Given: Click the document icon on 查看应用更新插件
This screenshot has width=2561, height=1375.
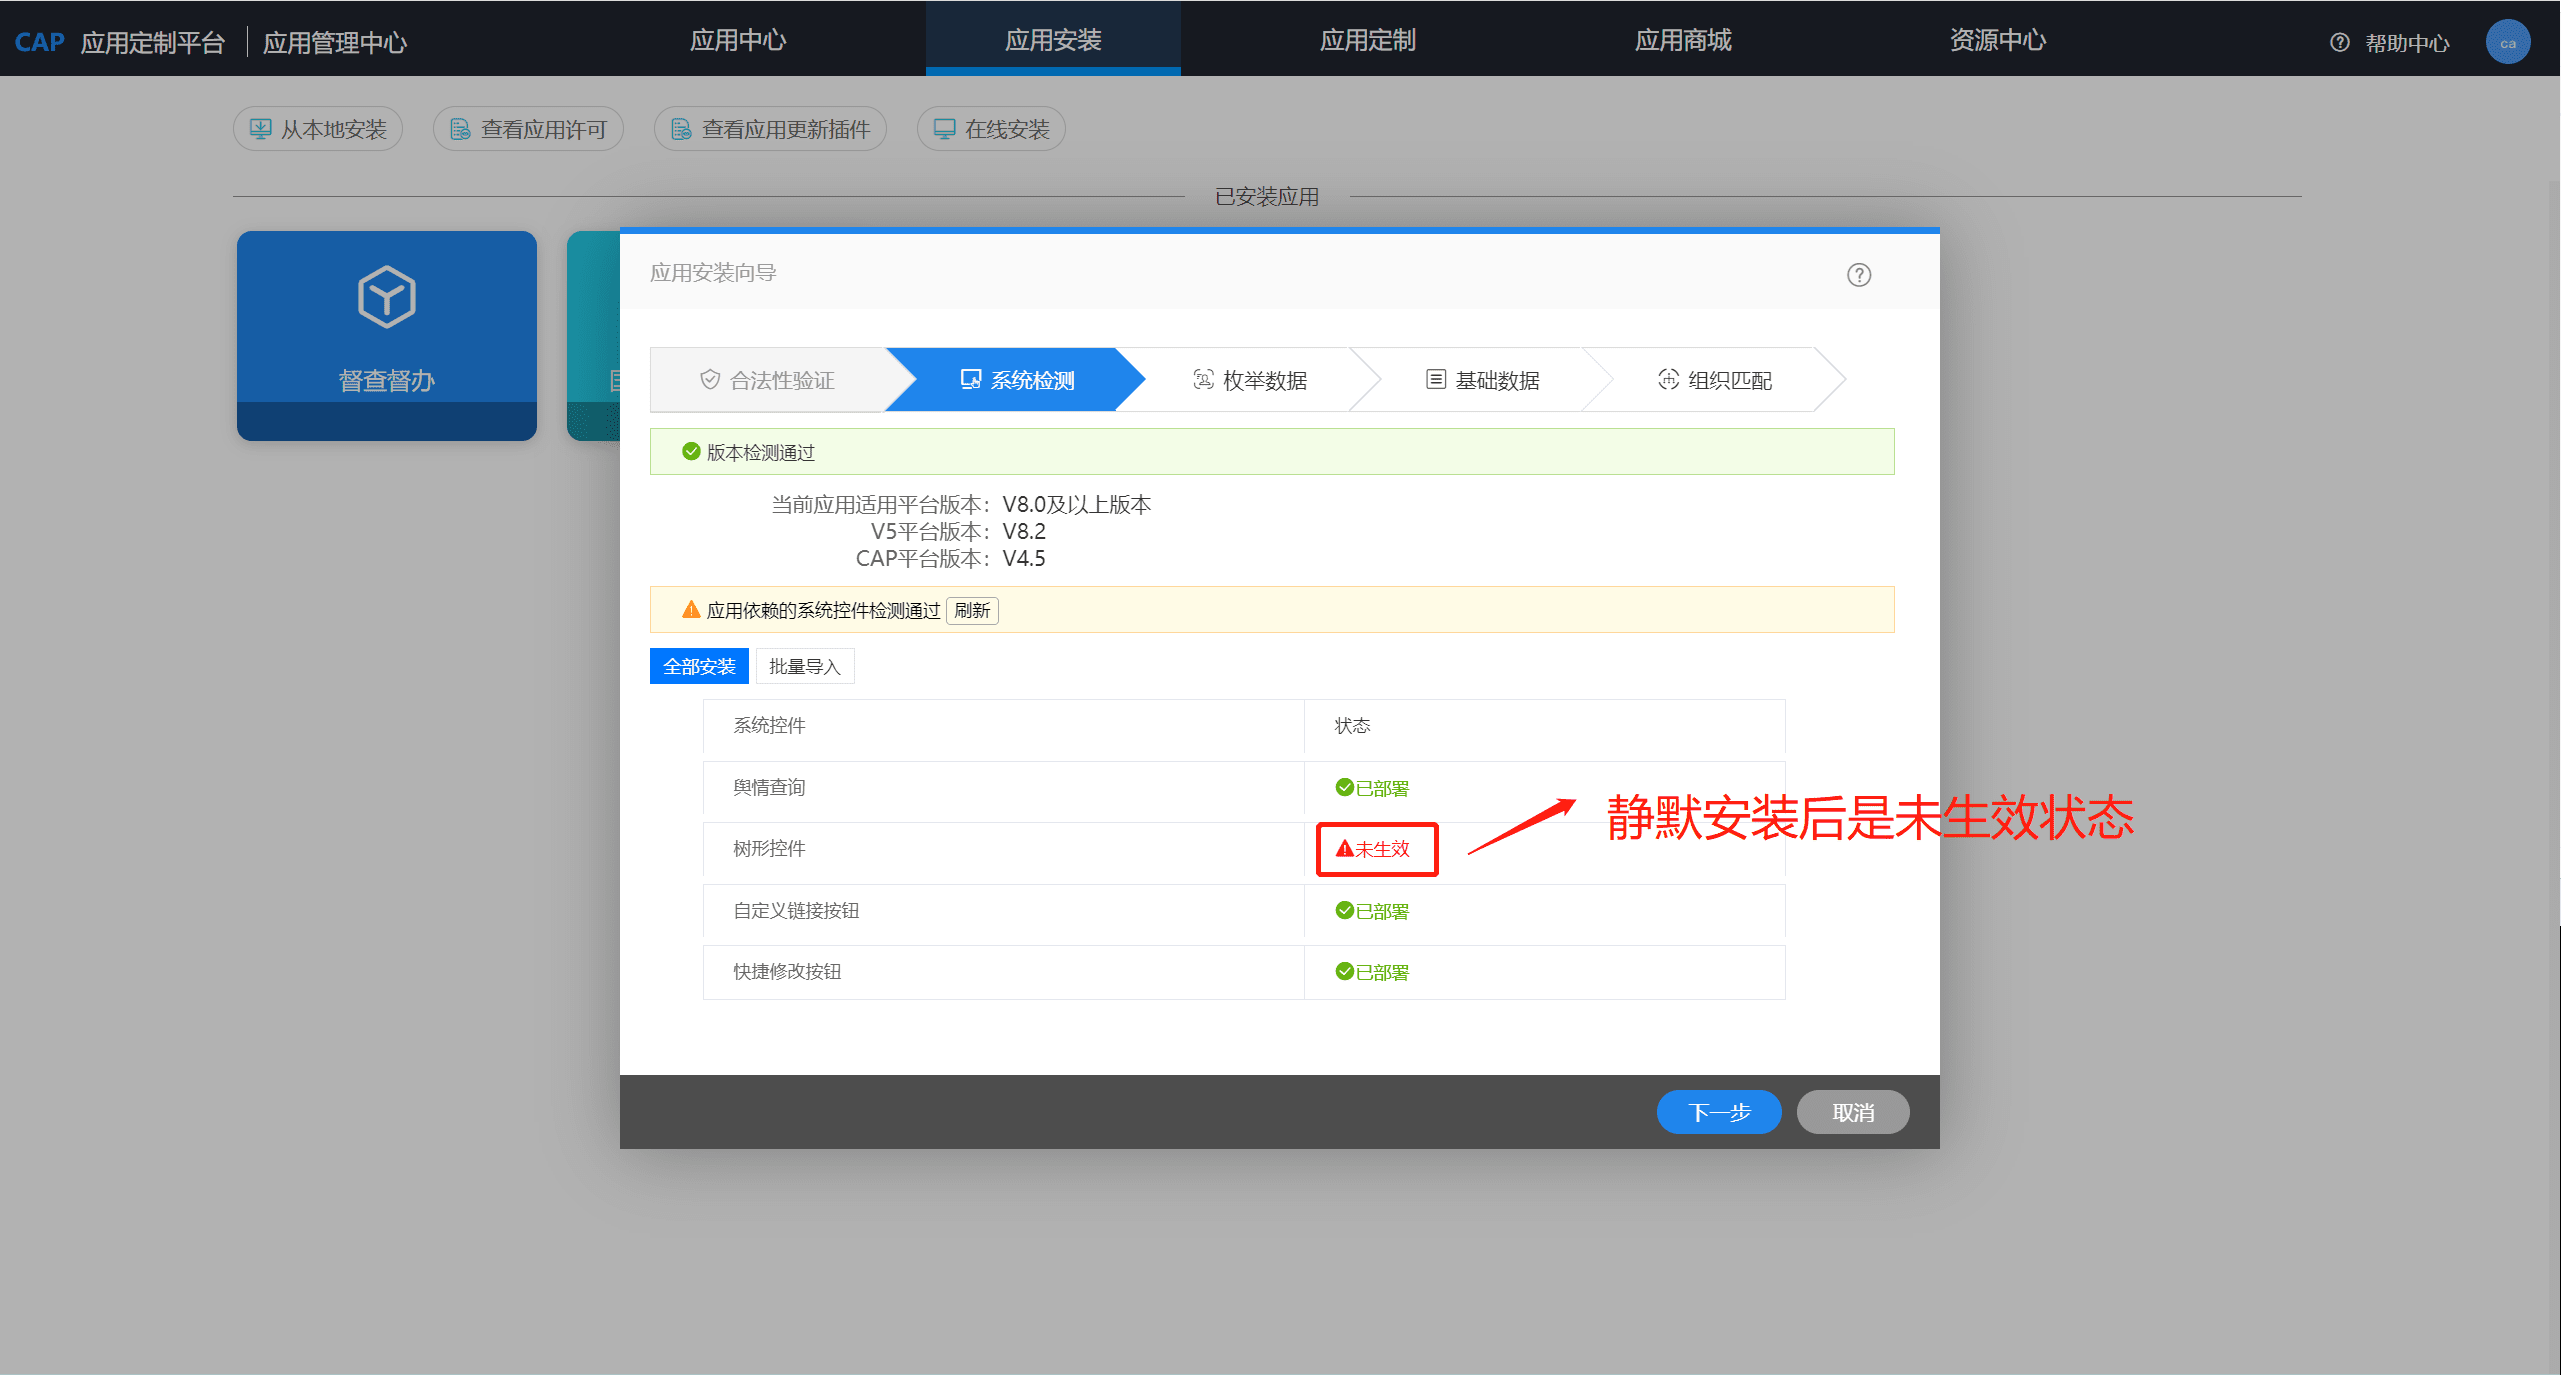Looking at the screenshot, I should click(681, 129).
